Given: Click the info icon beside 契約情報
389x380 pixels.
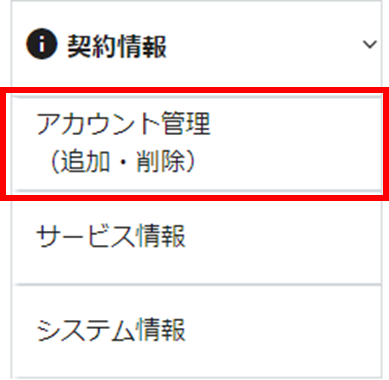Looking at the screenshot, I should click(x=41, y=44).
